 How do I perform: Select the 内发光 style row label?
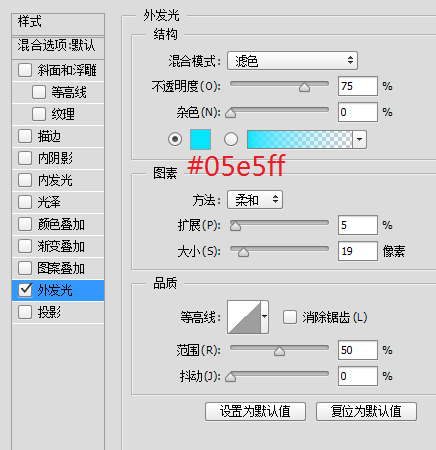pyautogui.click(x=55, y=180)
